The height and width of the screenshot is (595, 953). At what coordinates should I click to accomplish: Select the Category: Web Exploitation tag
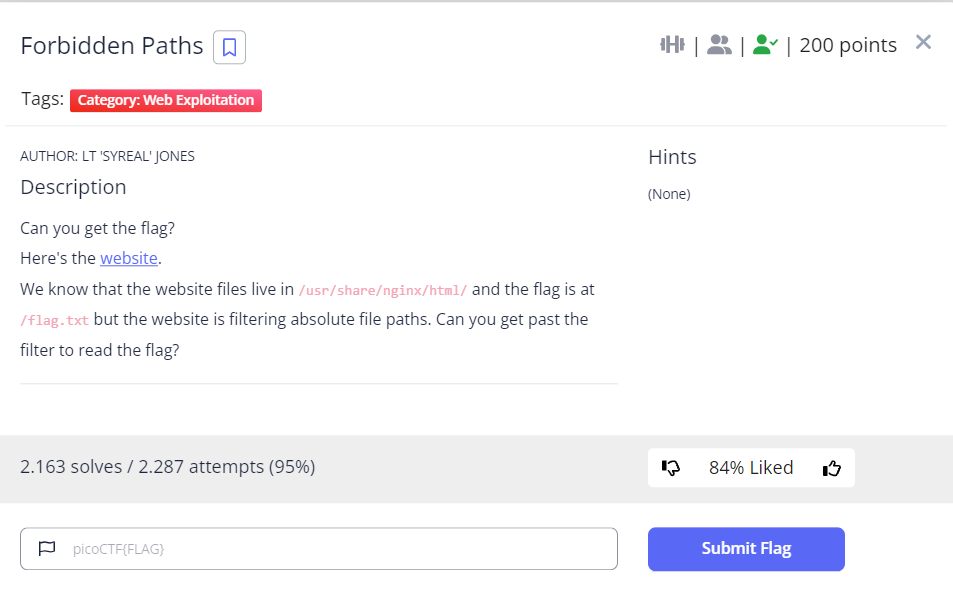click(x=166, y=100)
